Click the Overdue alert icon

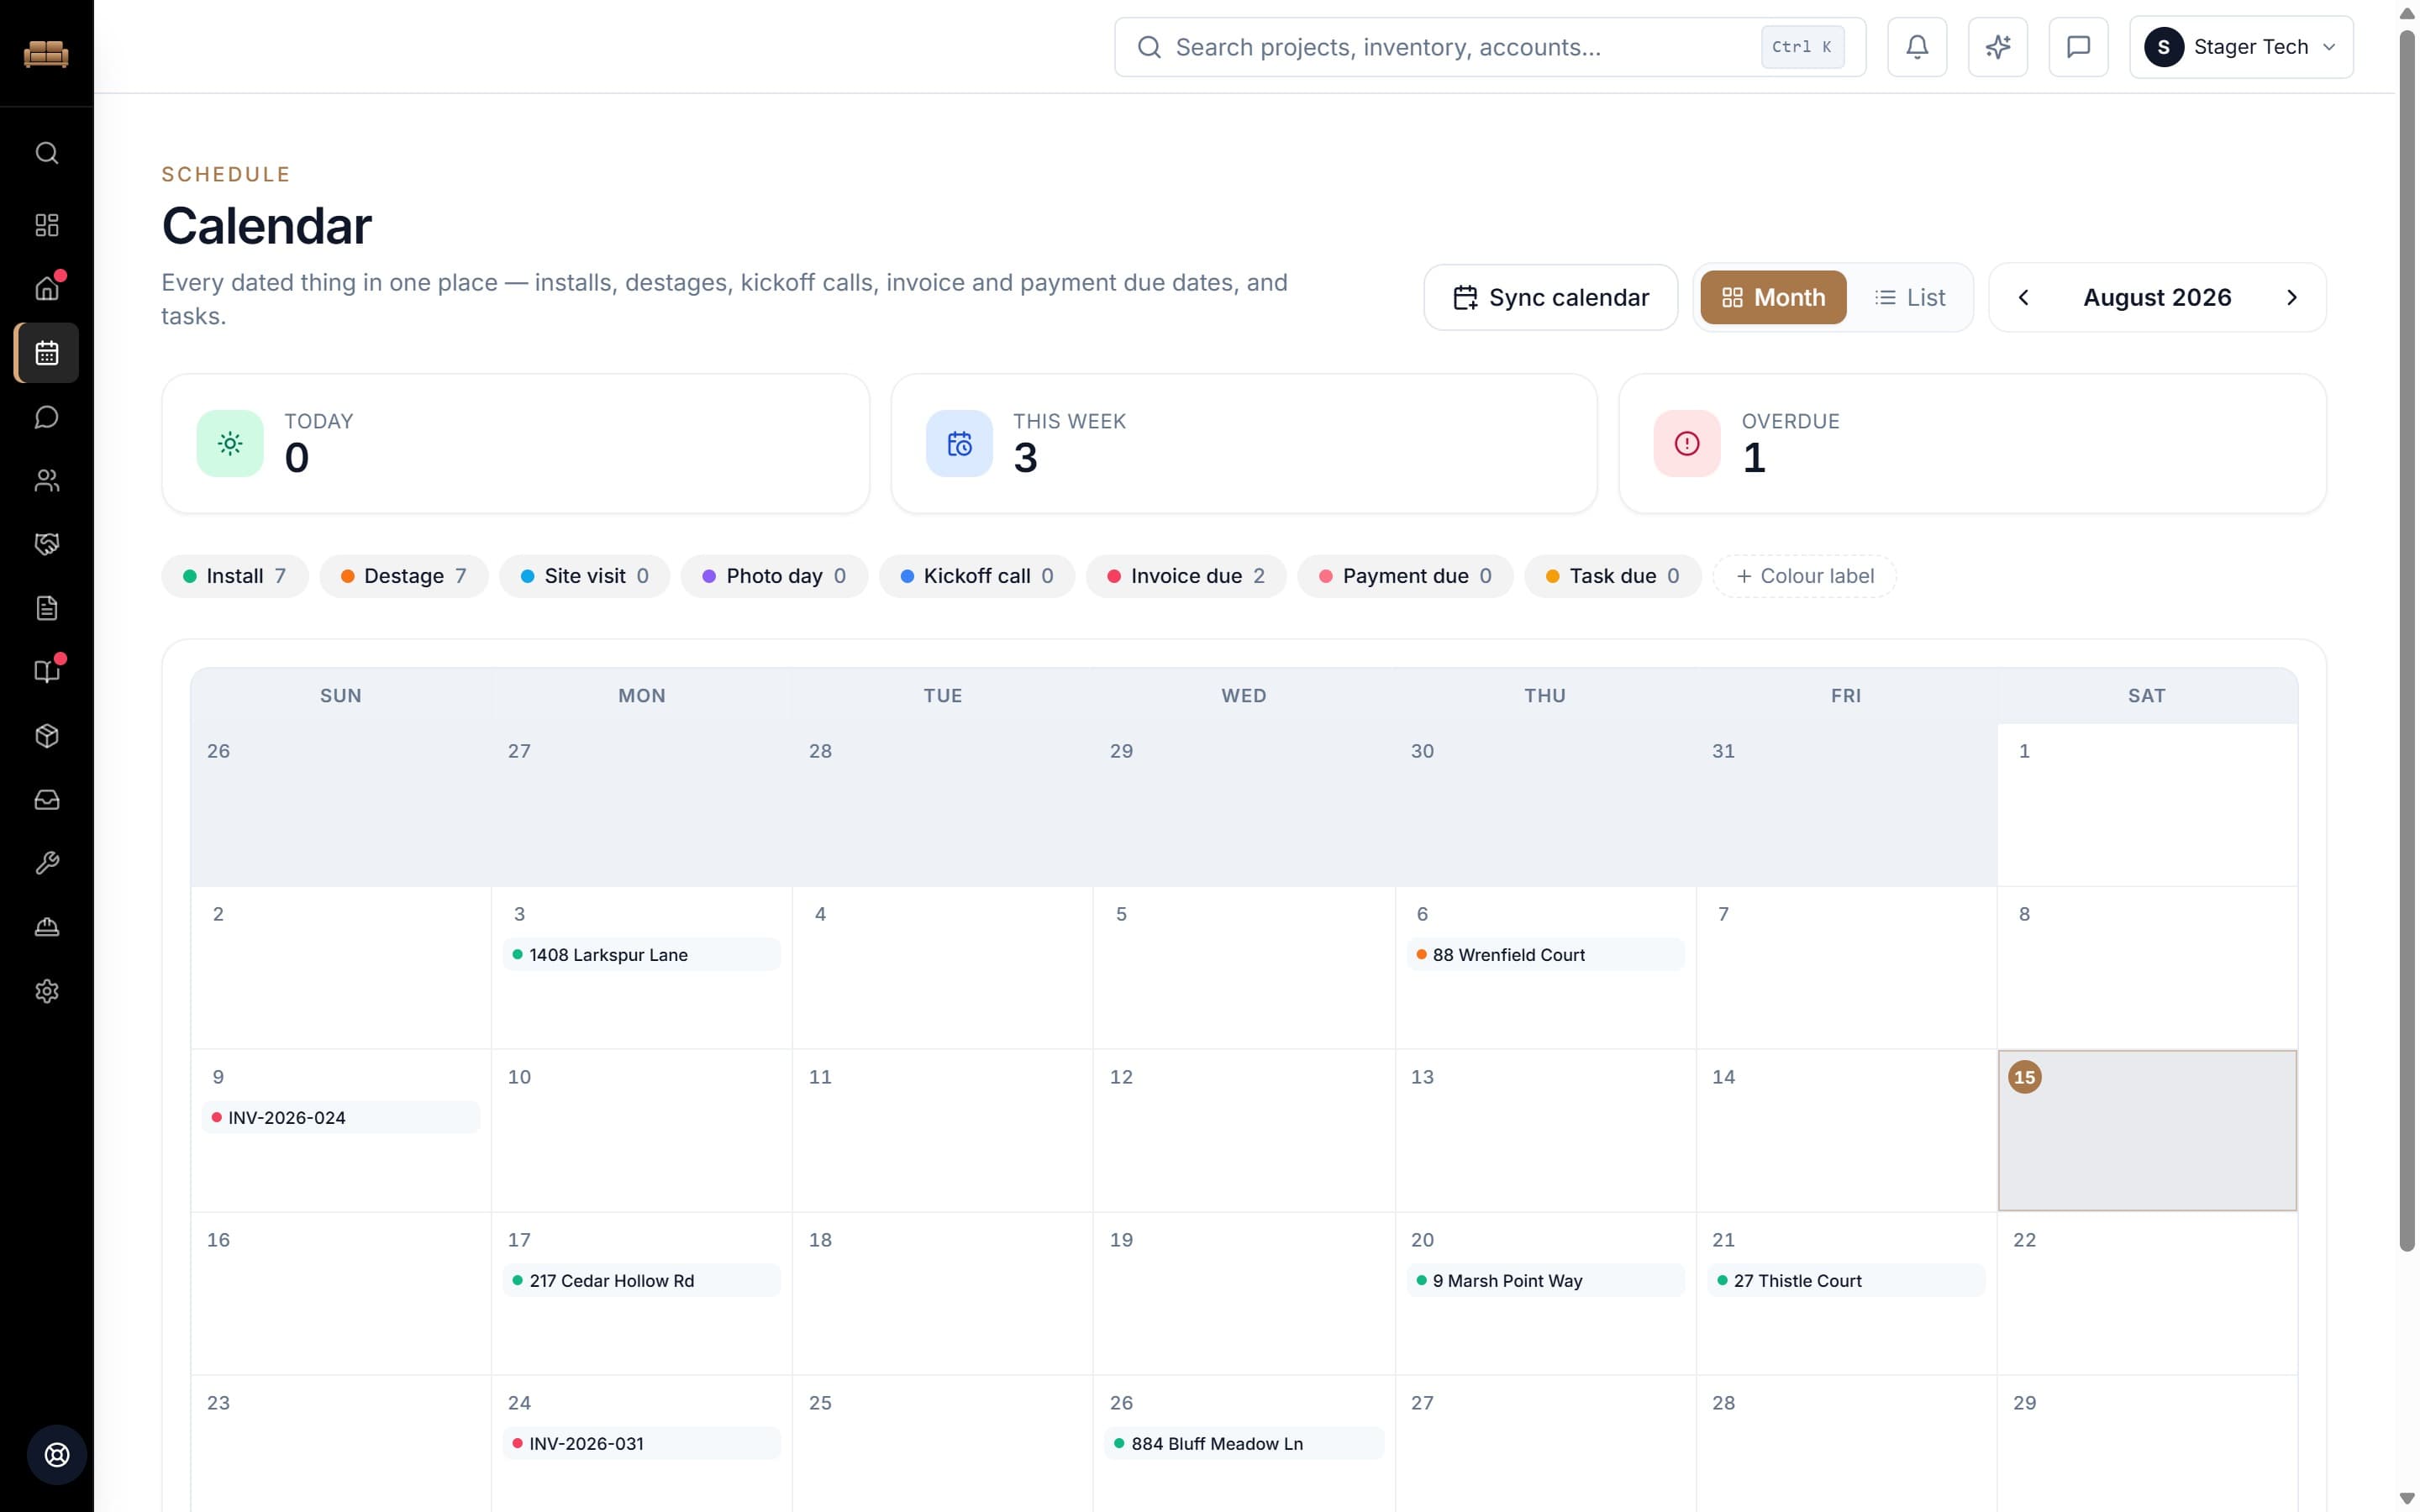pyautogui.click(x=1687, y=443)
